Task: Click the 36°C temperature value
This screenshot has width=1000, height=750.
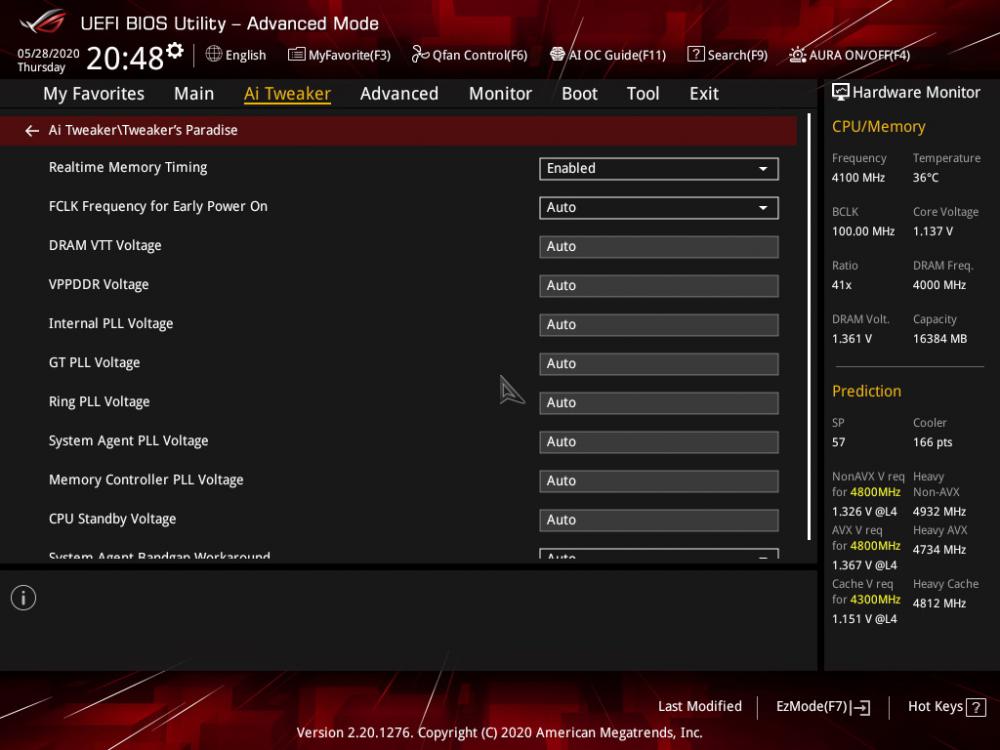Action: [x=925, y=178]
